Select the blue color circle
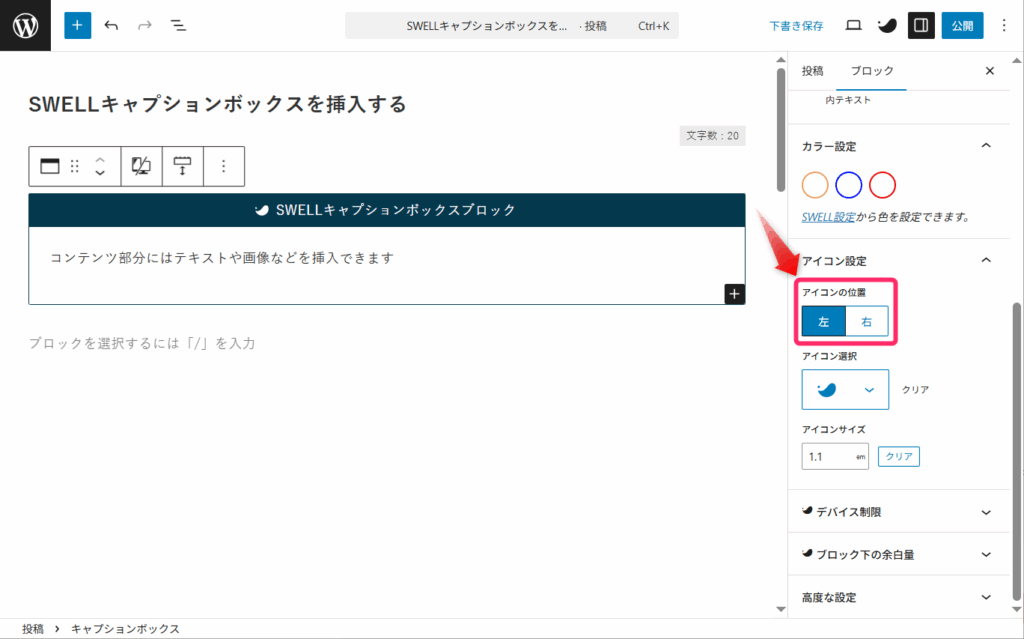 tap(848, 185)
